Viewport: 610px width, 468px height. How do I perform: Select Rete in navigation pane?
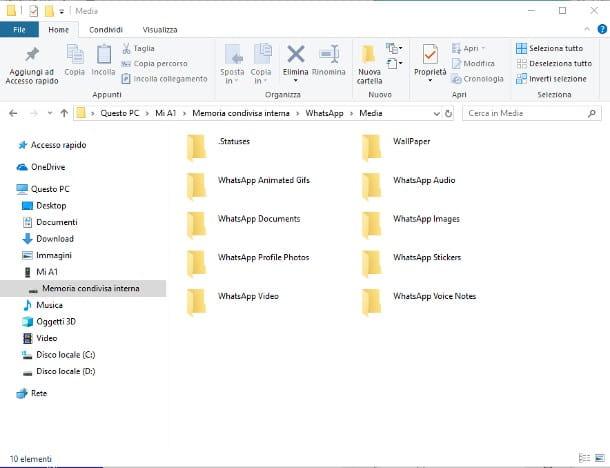pyautogui.click(x=32, y=393)
